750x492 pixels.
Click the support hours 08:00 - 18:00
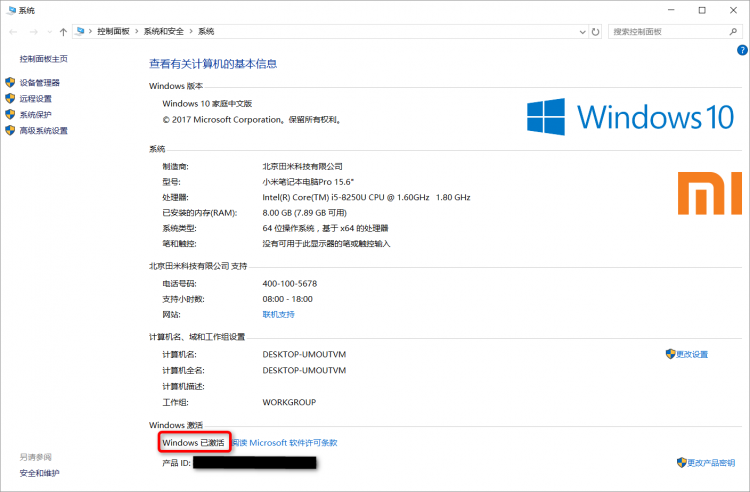[x=287, y=299]
